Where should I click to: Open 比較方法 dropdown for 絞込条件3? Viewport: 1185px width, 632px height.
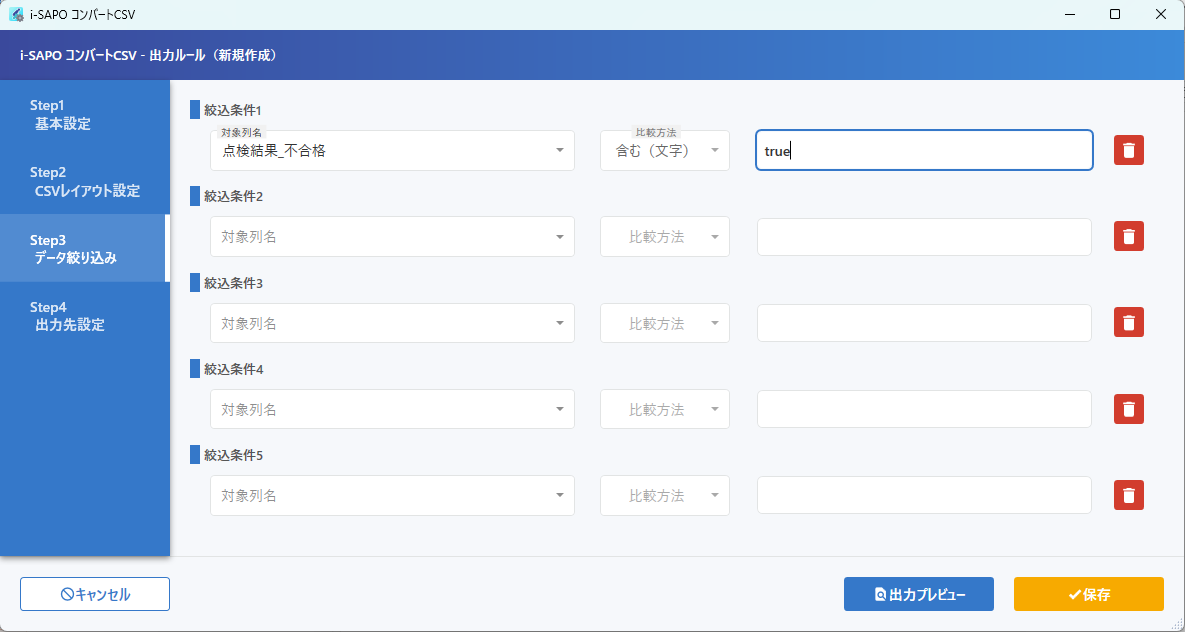click(x=664, y=323)
